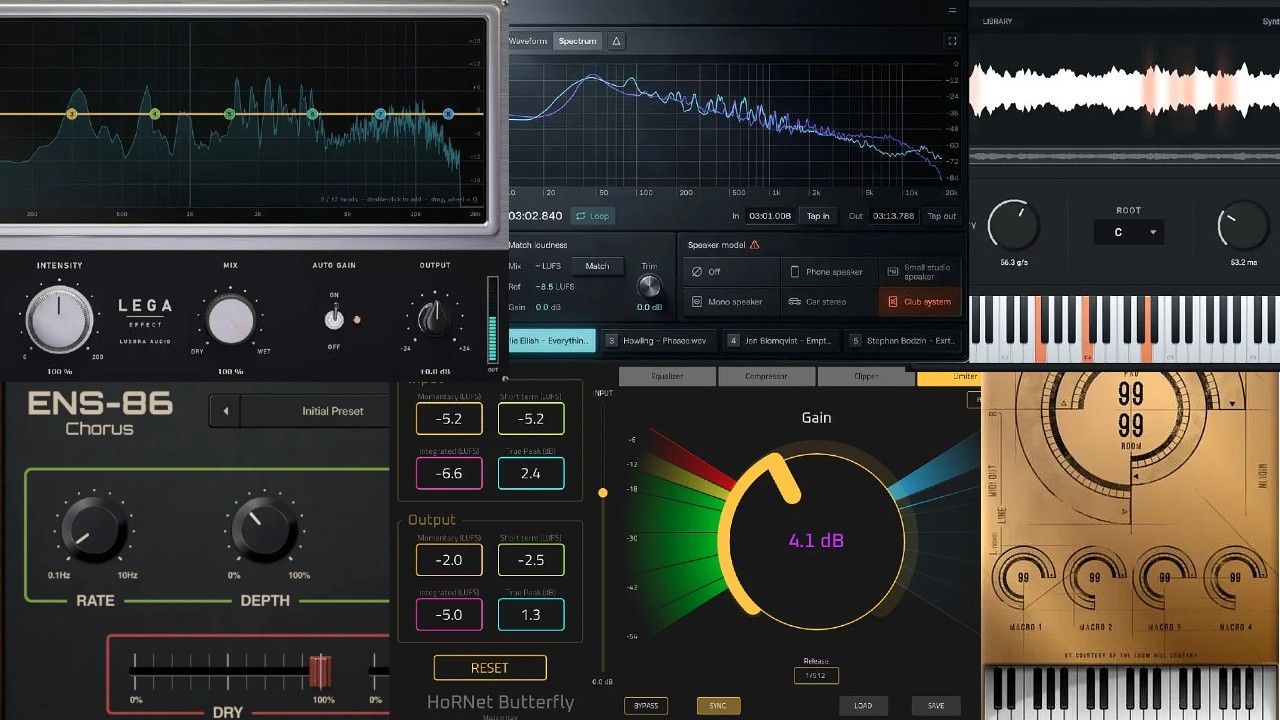Click the LEGA Output knob
Viewport: 1280px width, 720px height.
pyautogui.click(x=434, y=318)
